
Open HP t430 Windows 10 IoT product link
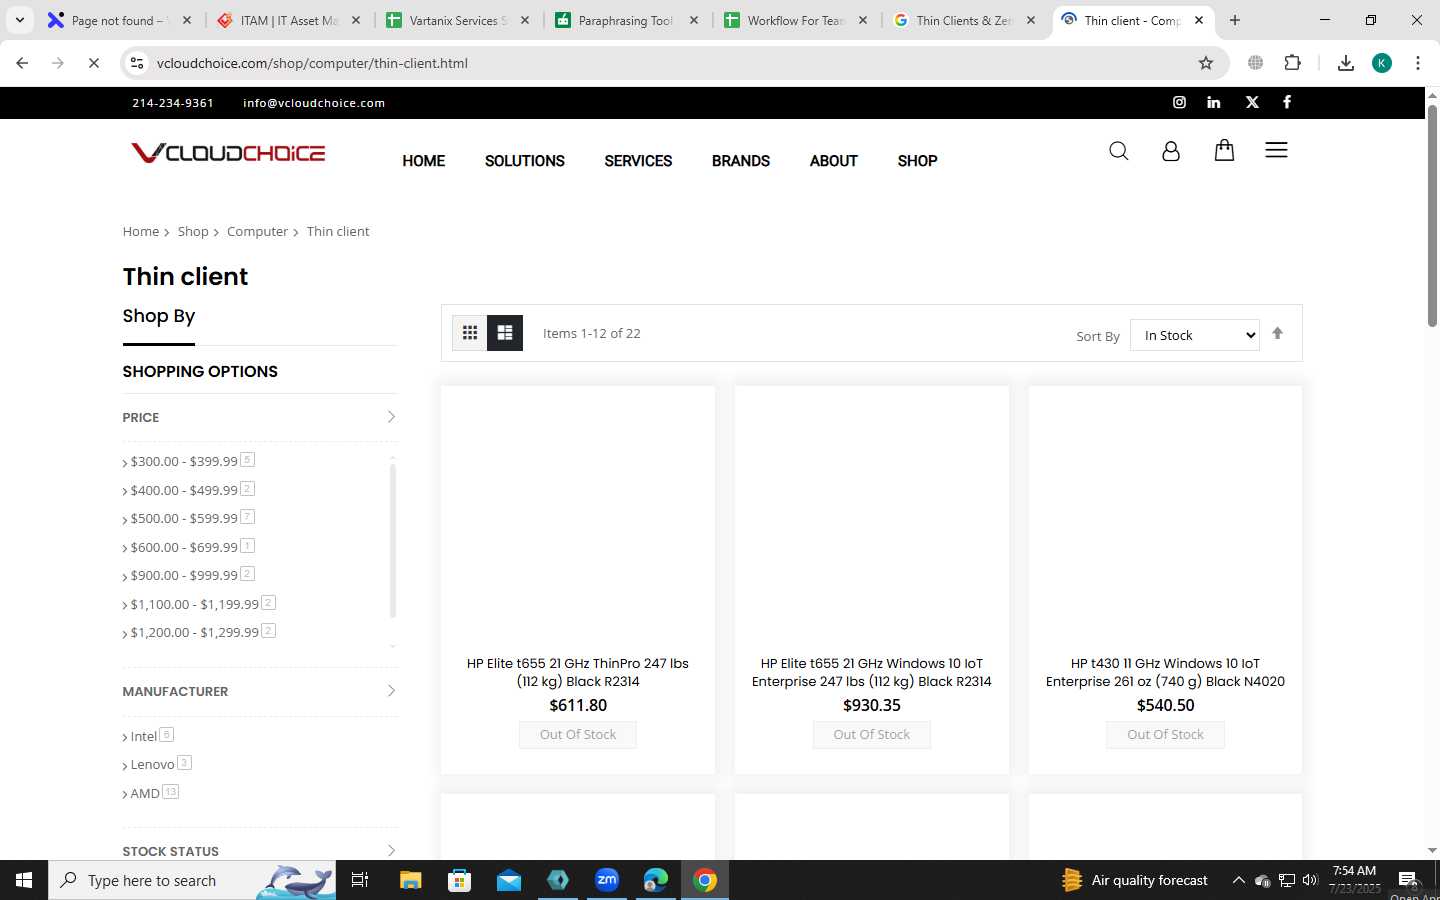[x=1165, y=672]
